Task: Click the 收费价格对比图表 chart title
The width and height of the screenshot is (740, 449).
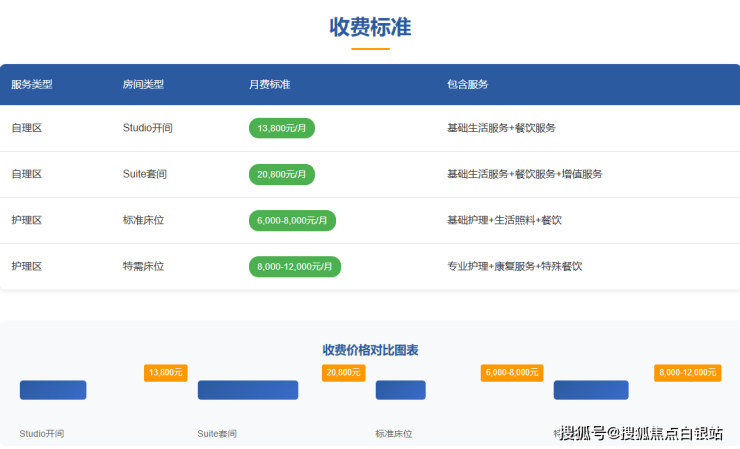Action: coord(370,350)
